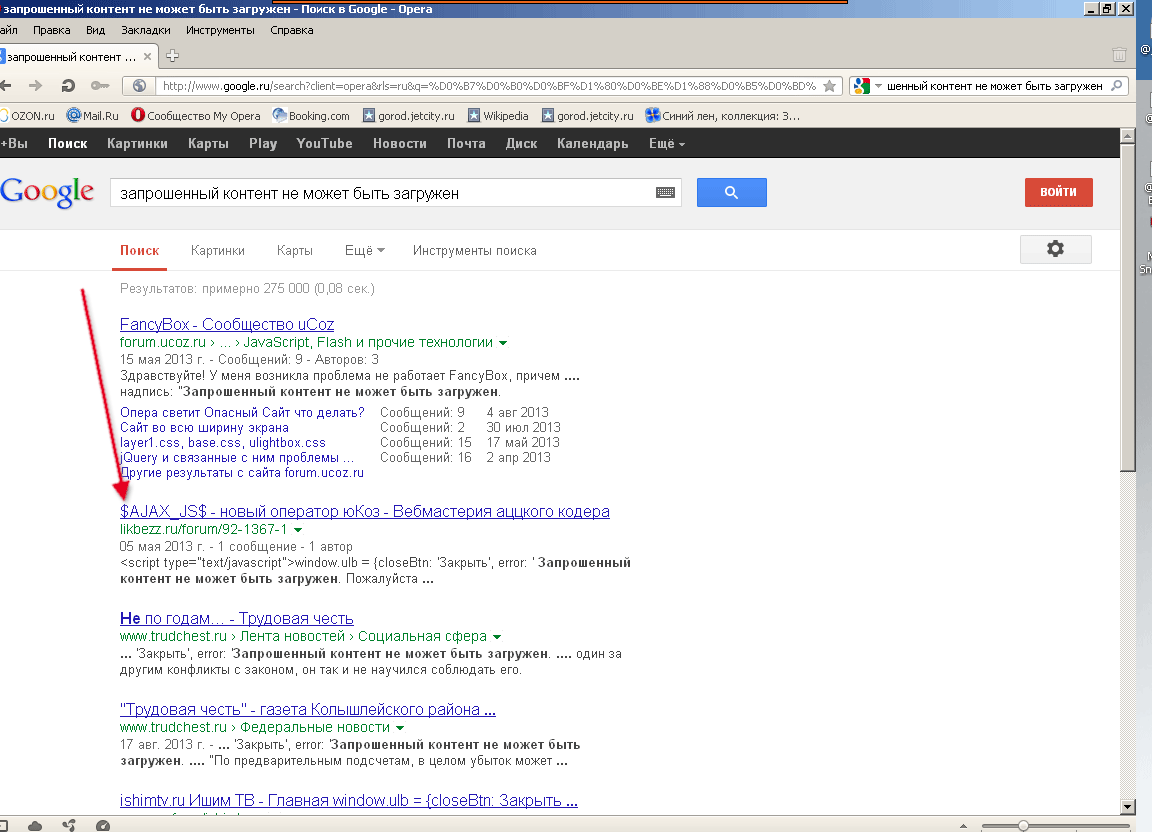The height and width of the screenshot is (832, 1152).
Task: Open the Mail.Ru bookmark
Action: pyautogui.click(x=93, y=115)
